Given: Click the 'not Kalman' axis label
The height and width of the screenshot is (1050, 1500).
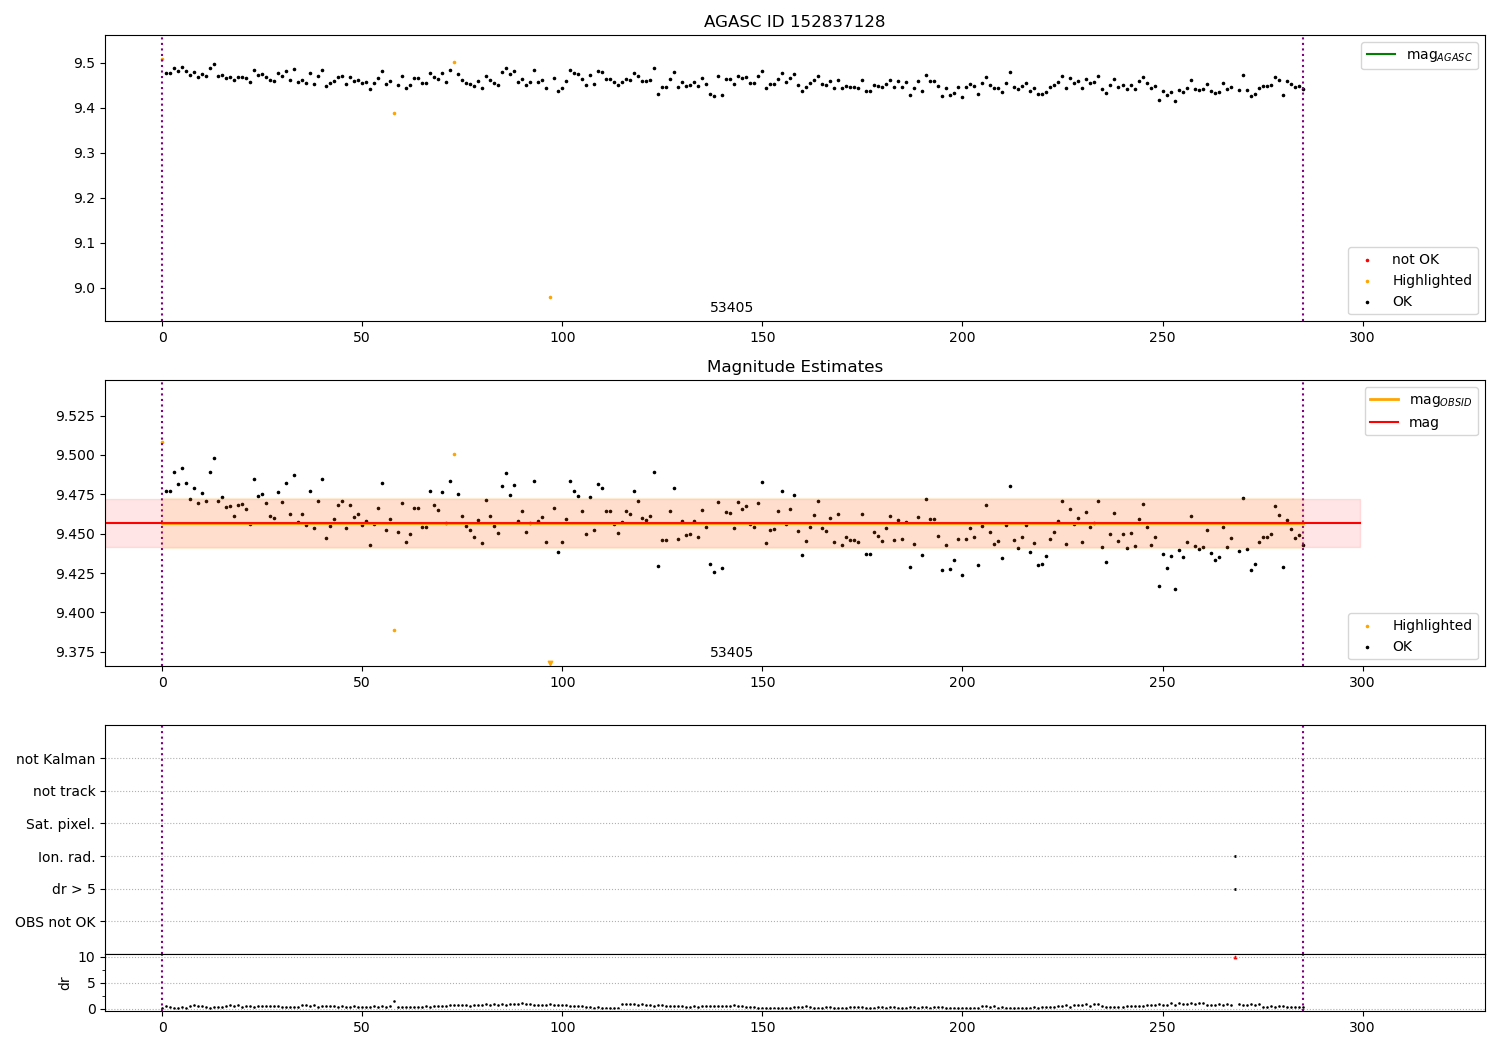Looking at the screenshot, I should 56,759.
